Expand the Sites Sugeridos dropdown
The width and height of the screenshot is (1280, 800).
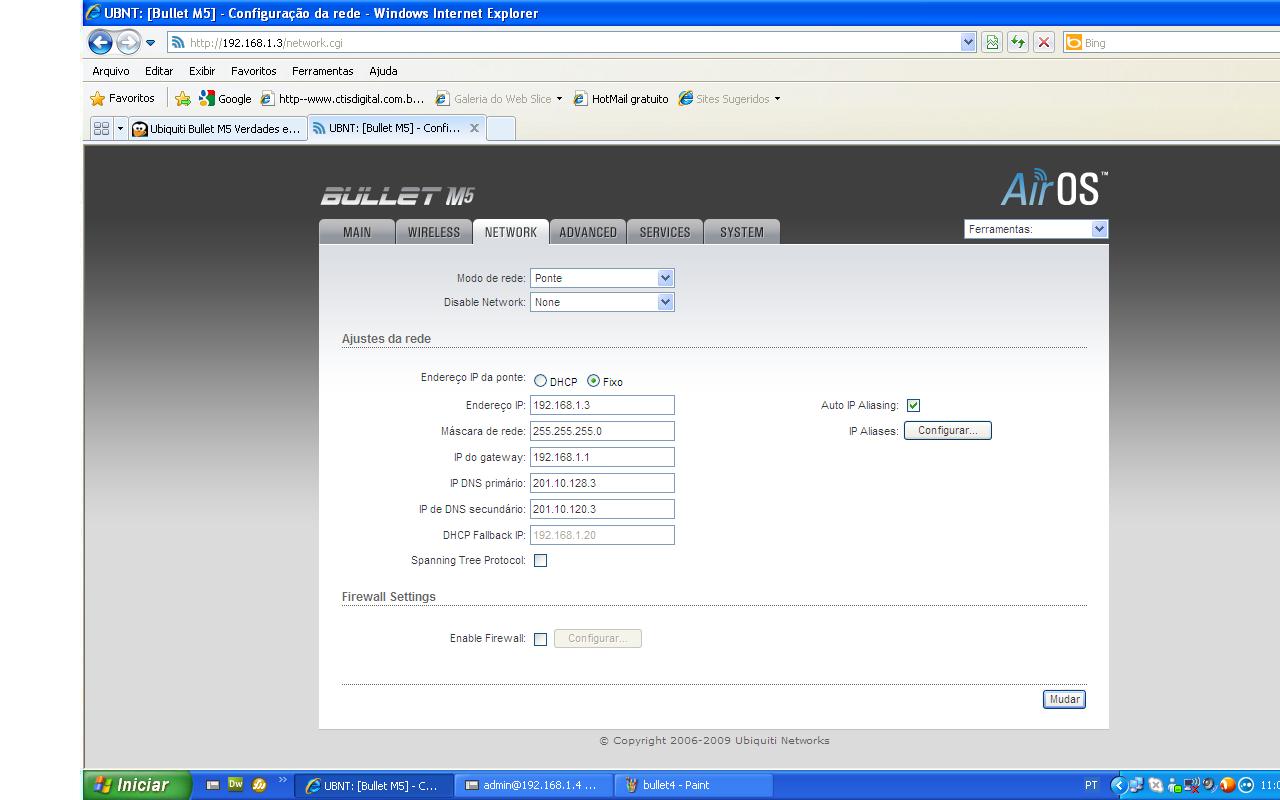click(x=777, y=99)
